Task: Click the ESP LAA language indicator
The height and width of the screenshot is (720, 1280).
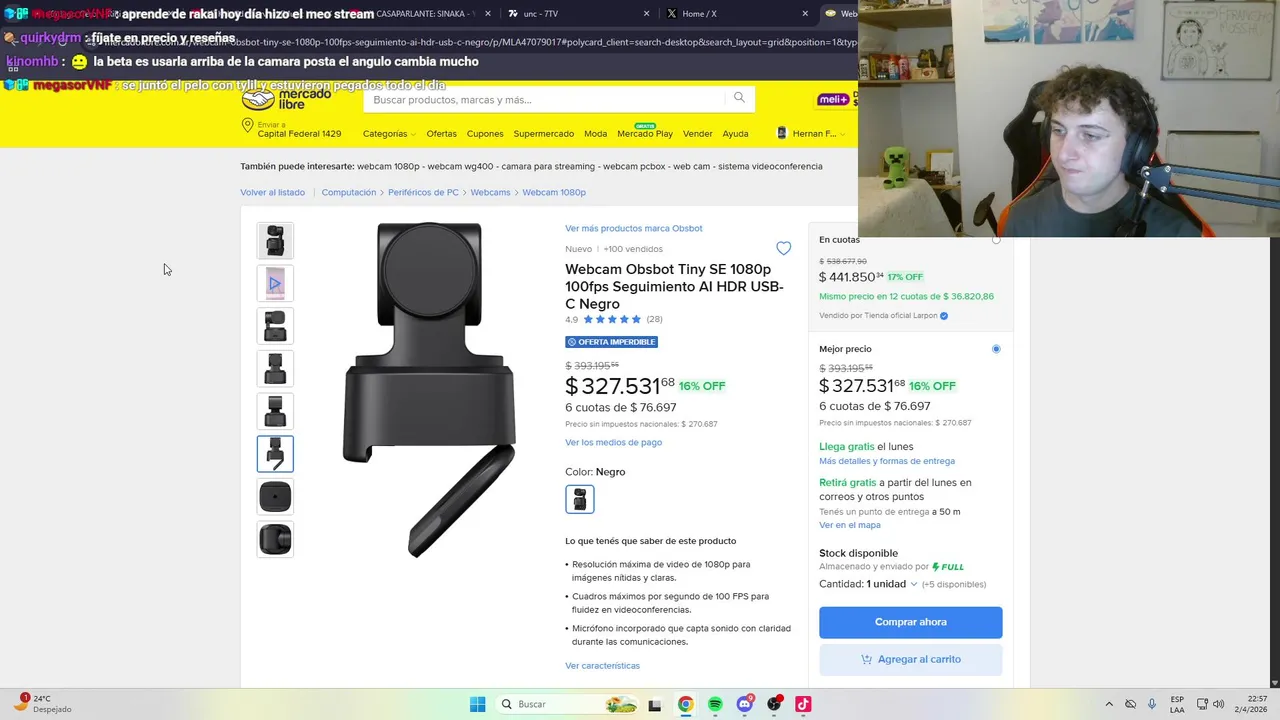Action: (x=1177, y=704)
